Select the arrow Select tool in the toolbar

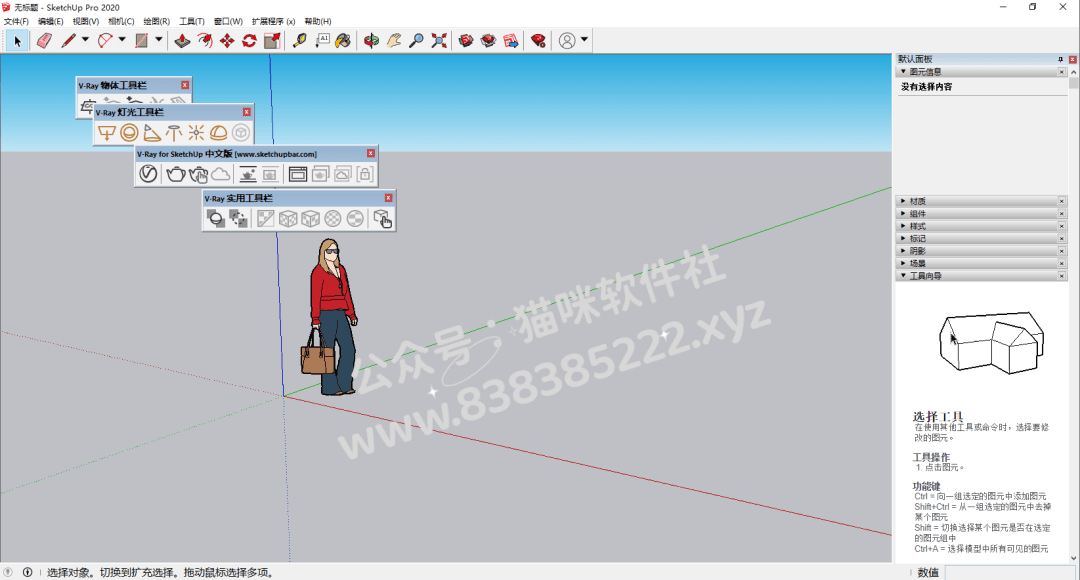click(17, 41)
